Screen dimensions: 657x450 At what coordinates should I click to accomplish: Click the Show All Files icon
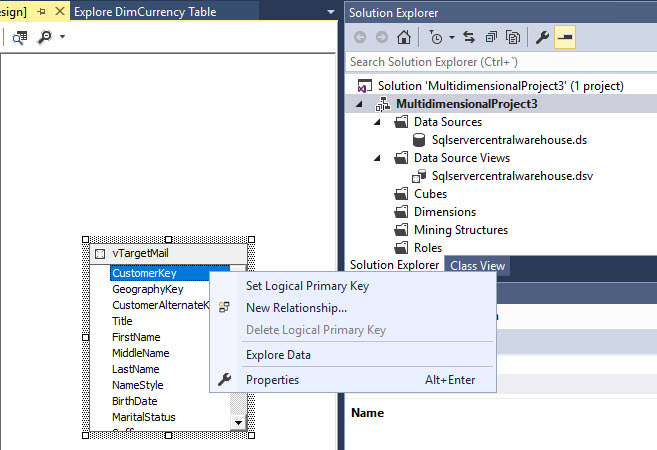[512, 37]
